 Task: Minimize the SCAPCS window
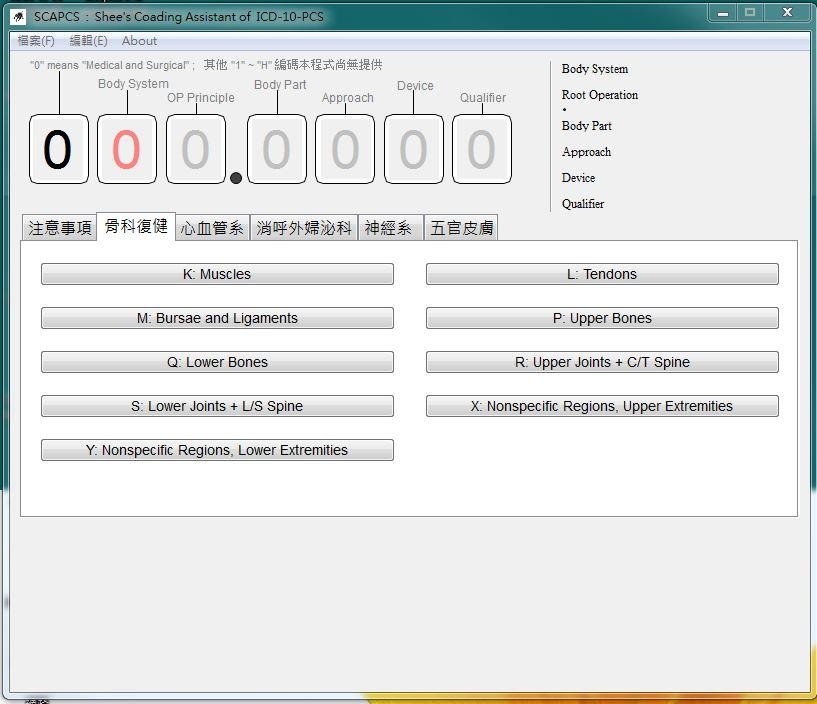pyautogui.click(x=723, y=13)
